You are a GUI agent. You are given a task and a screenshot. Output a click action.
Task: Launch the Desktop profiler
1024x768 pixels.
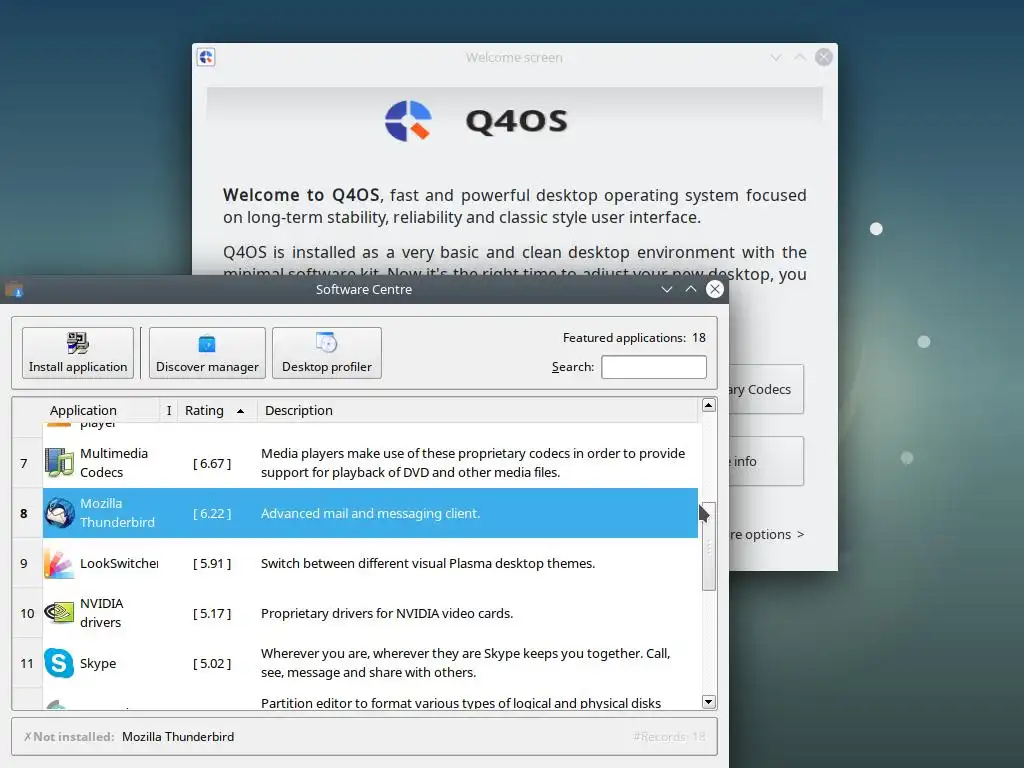(x=327, y=353)
